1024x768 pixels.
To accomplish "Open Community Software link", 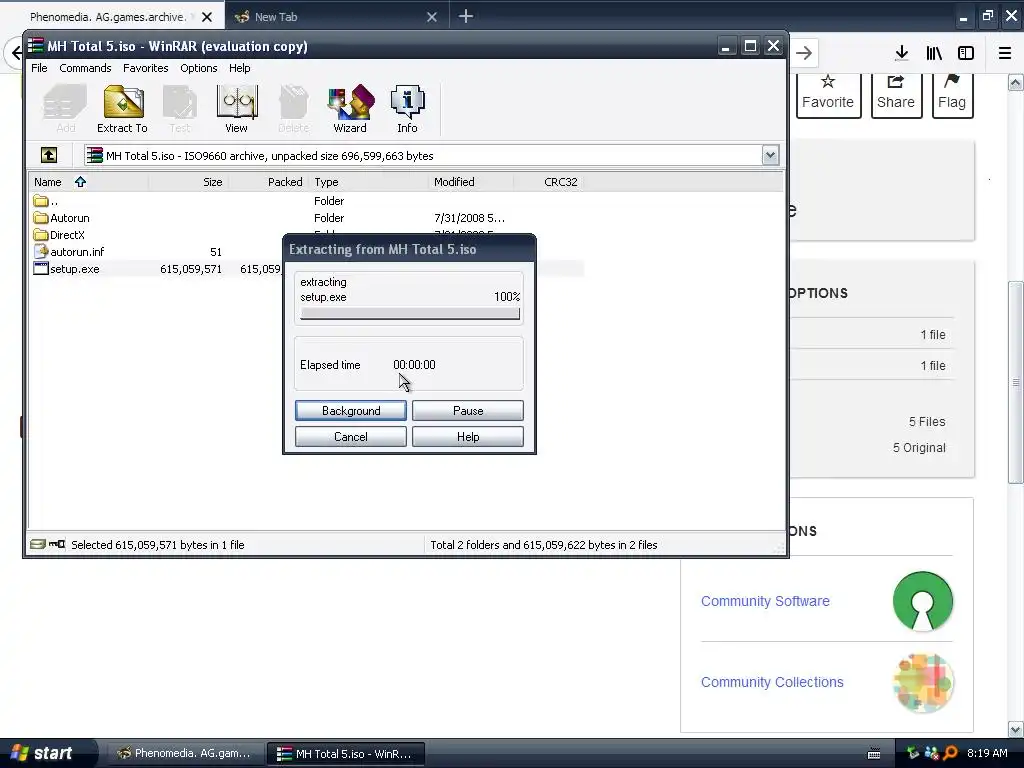I will [x=765, y=601].
